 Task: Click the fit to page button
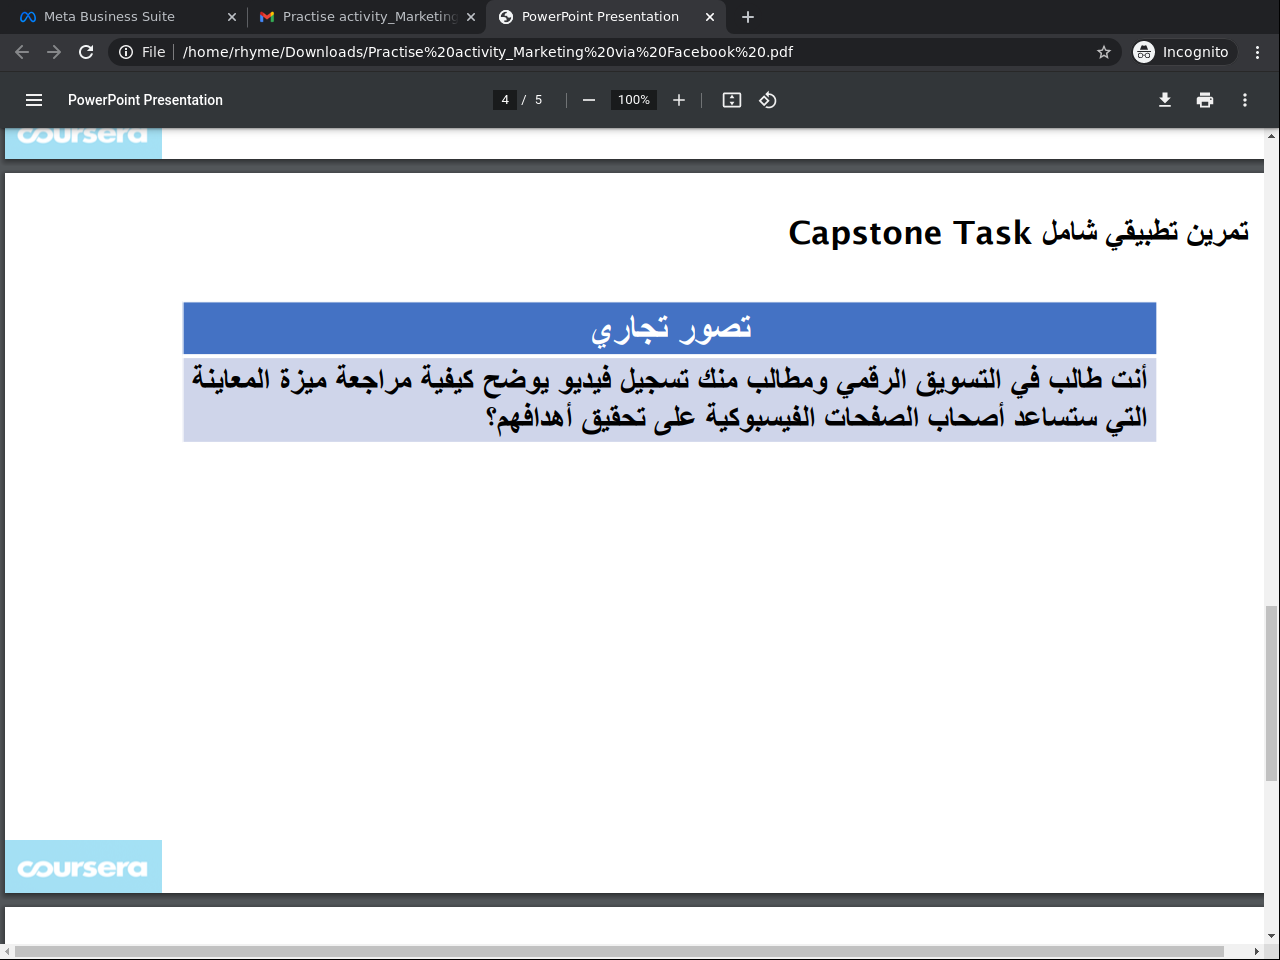click(x=732, y=100)
